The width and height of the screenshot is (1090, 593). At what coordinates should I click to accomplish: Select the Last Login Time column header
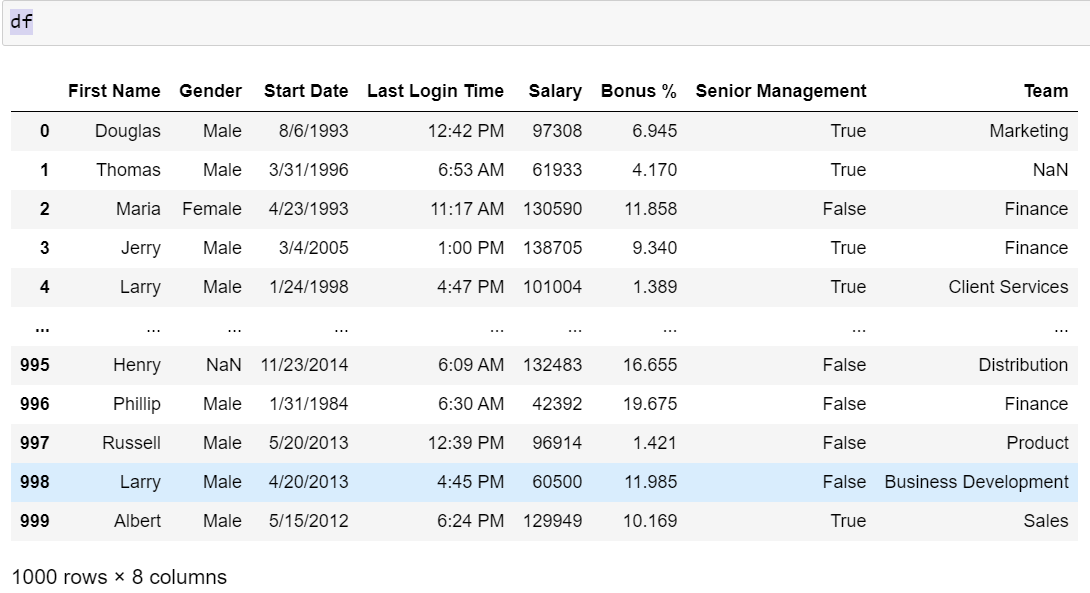(436, 91)
